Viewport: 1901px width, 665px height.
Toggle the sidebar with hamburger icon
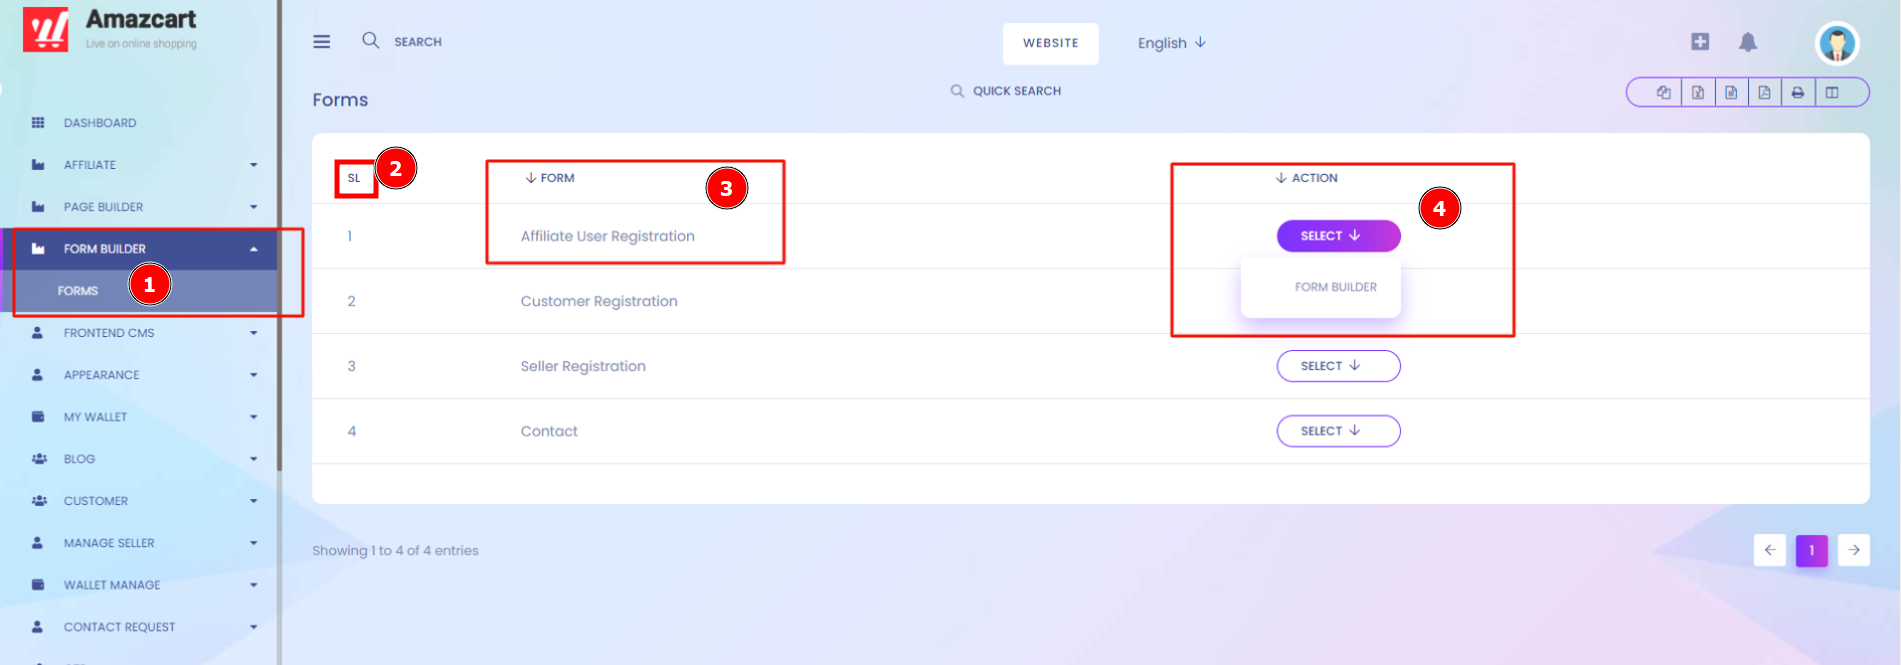(x=321, y=42)
